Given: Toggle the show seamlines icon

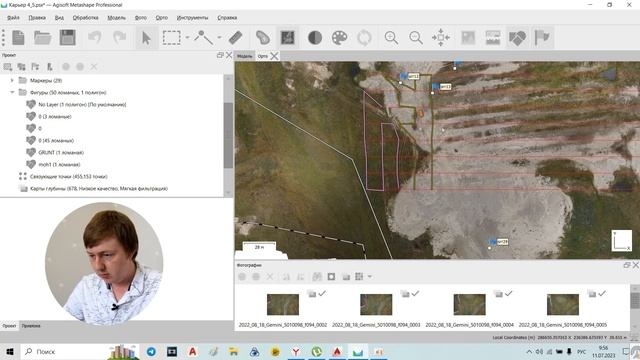Looking at the screenshot, I should coord(493,38).
